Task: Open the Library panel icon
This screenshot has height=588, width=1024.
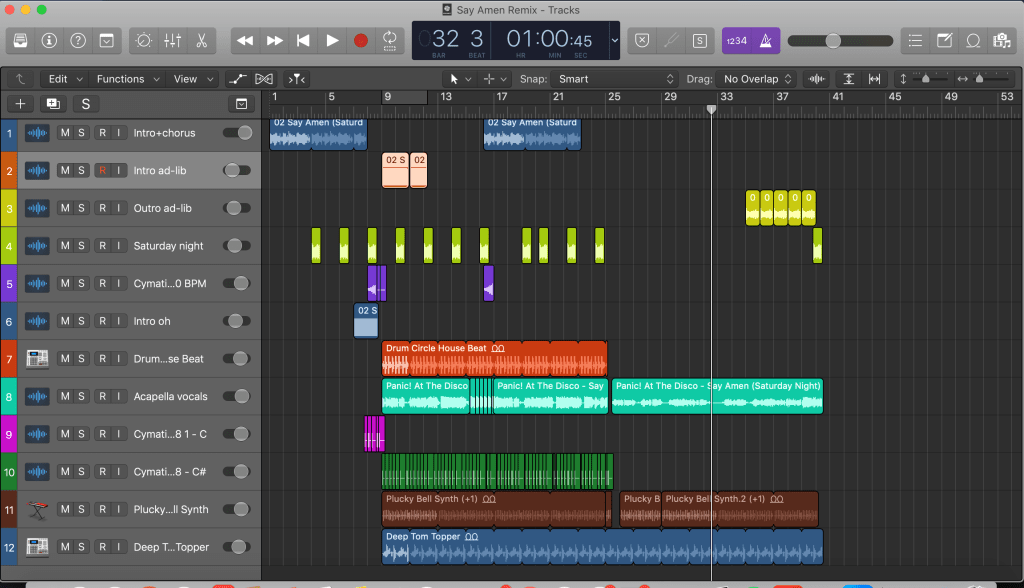Action: tap(21, 41)
